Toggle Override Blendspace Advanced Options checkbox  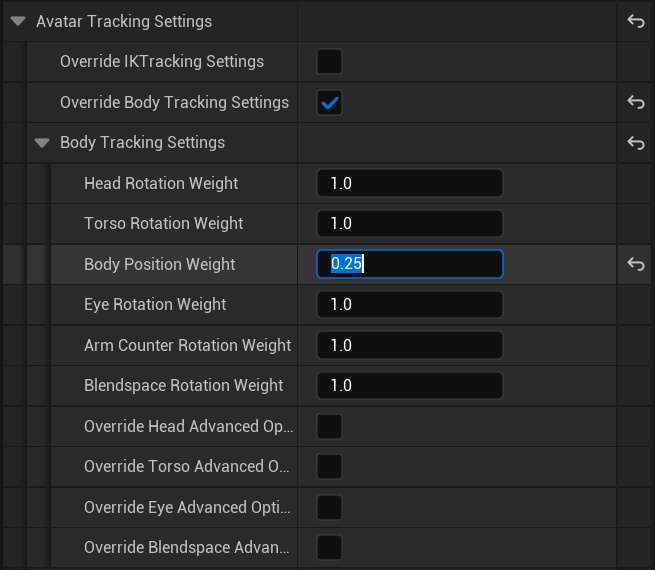[329, 548]
